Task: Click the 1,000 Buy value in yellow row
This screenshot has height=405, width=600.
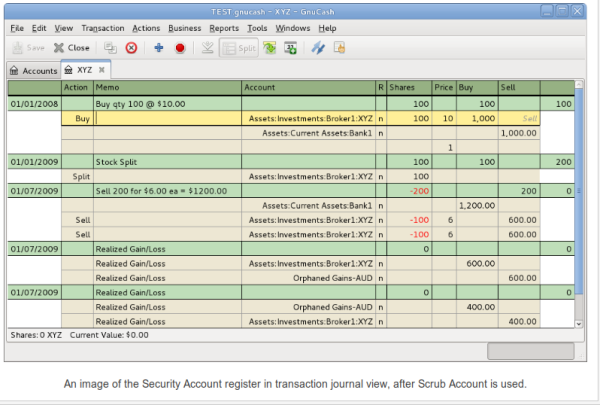Action: [477, 119]
